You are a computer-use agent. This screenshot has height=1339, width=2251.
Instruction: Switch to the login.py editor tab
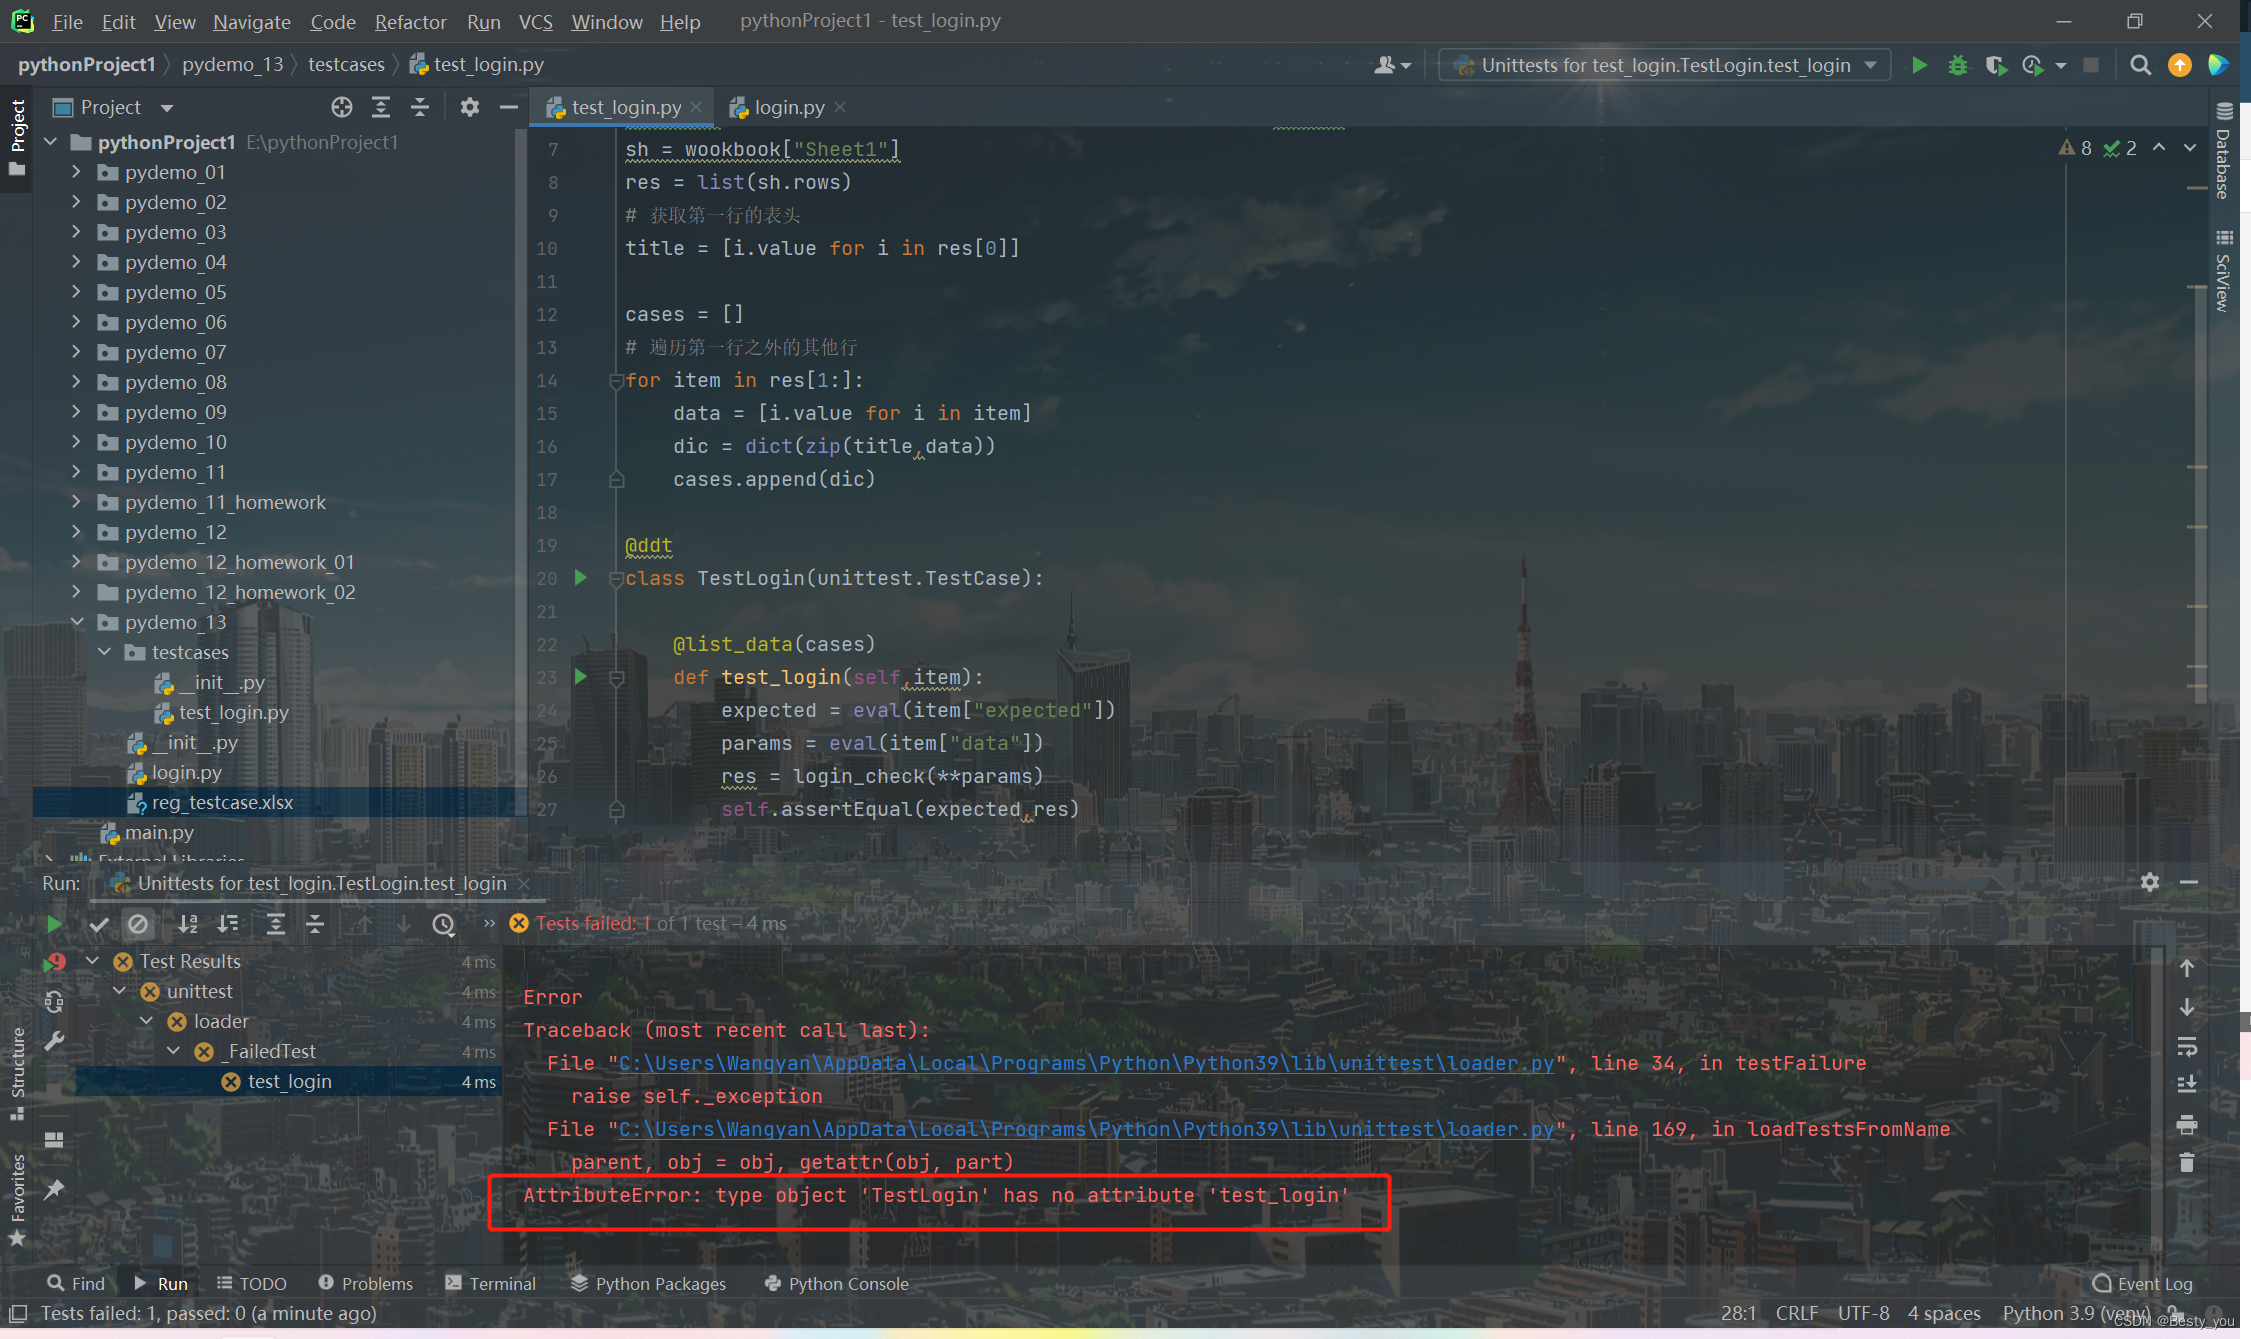[x=788, y=107]
